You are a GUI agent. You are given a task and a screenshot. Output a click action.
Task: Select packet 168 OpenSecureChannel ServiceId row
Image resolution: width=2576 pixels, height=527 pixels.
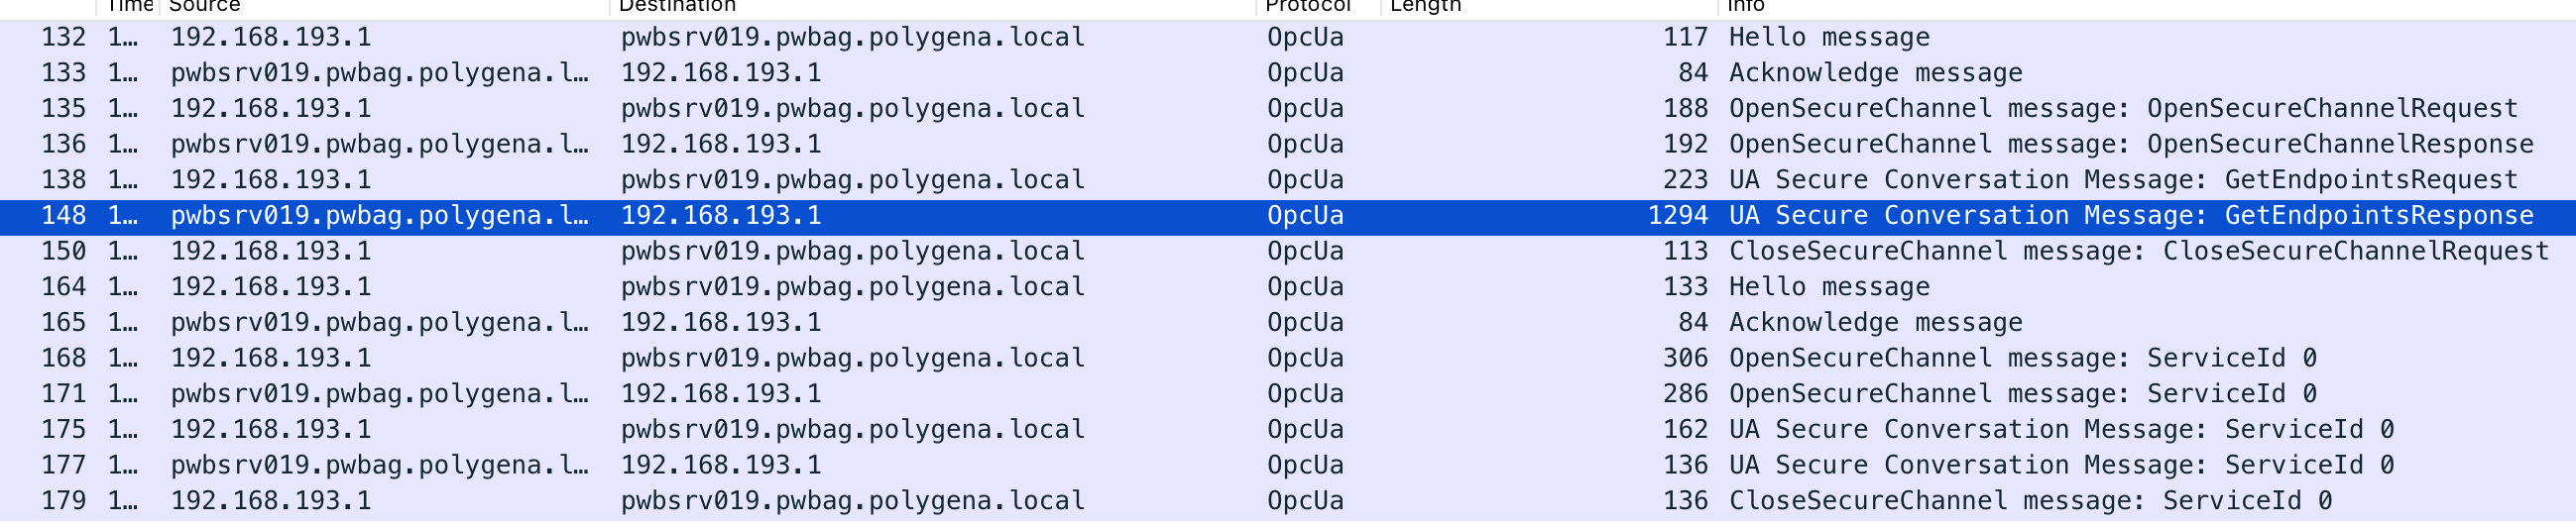(1288, 359)
